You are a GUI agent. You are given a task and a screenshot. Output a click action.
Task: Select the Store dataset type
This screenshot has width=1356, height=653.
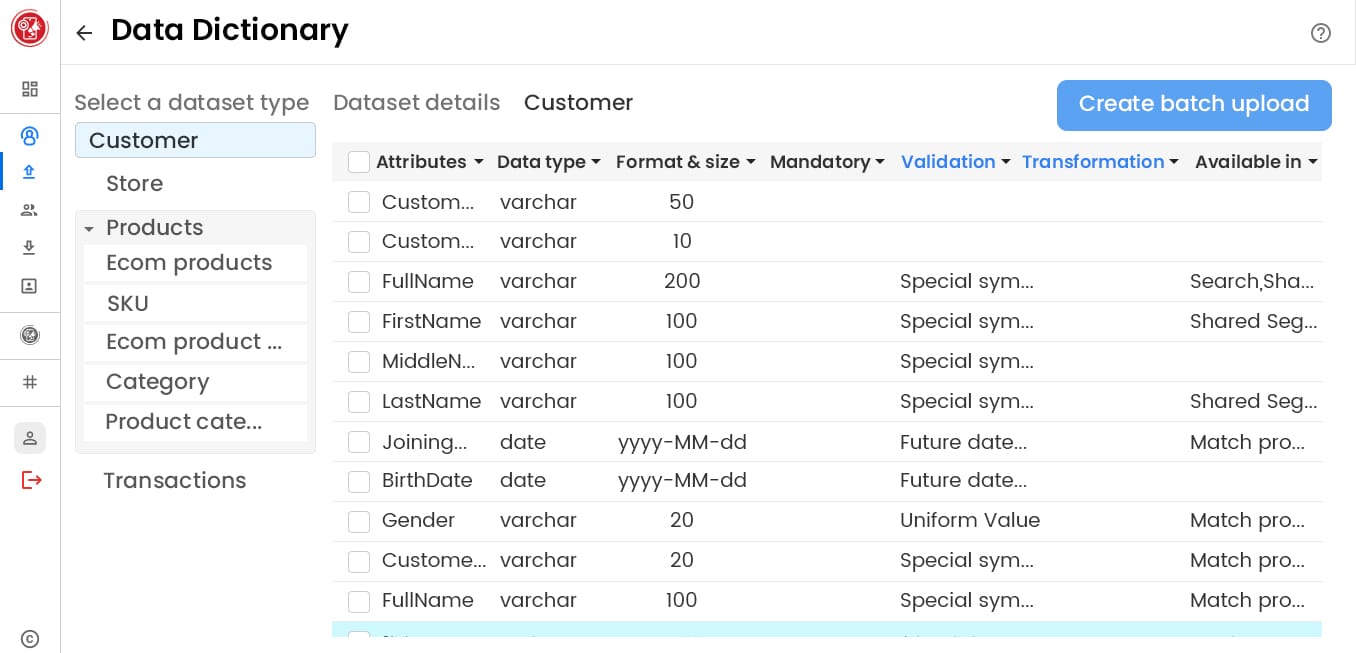coord(134,184)
